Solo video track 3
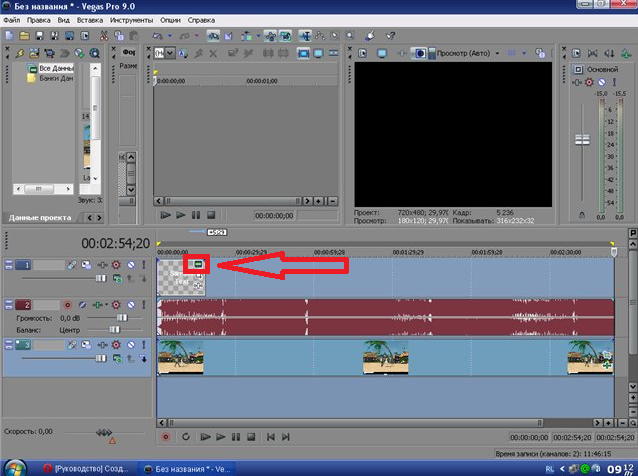This screenshot has width=638, height=476. click(x=144, y=345)
